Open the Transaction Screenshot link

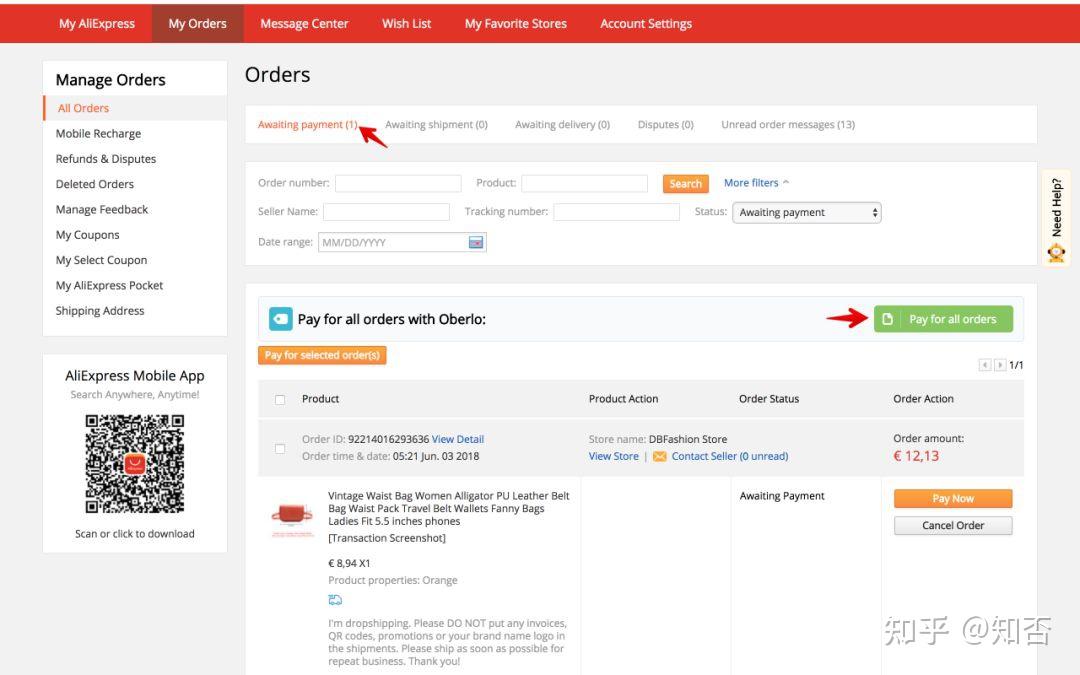point(387,538)
